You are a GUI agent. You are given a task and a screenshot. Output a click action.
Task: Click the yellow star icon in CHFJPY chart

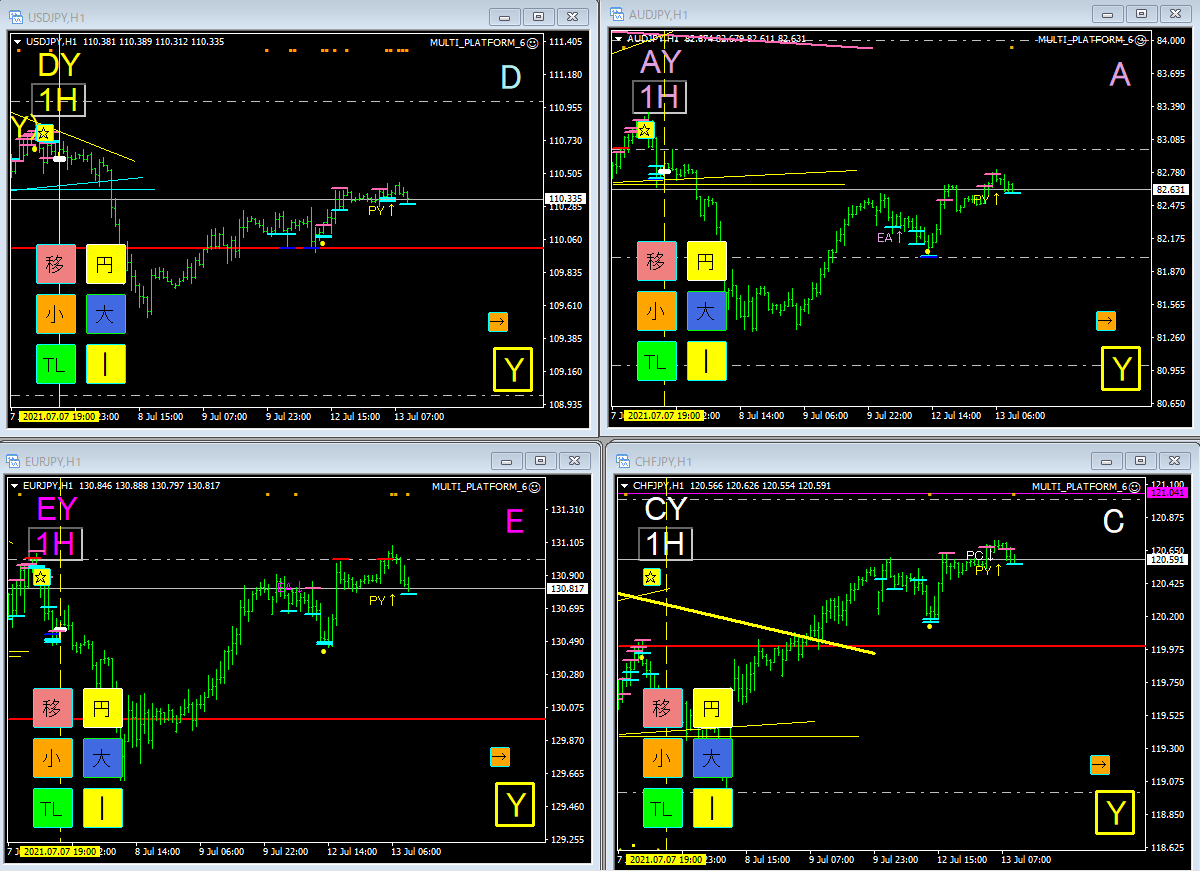click(651, 577)
